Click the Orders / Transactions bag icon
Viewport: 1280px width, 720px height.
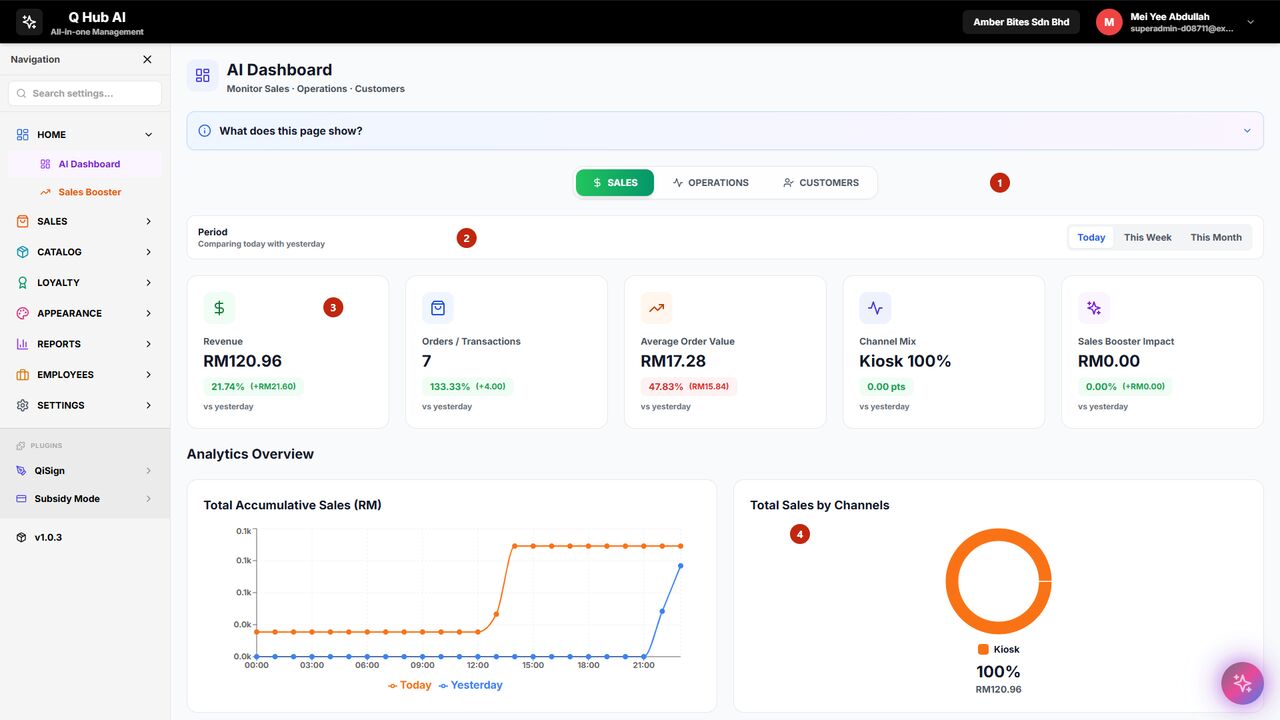[x=438, y=308]
